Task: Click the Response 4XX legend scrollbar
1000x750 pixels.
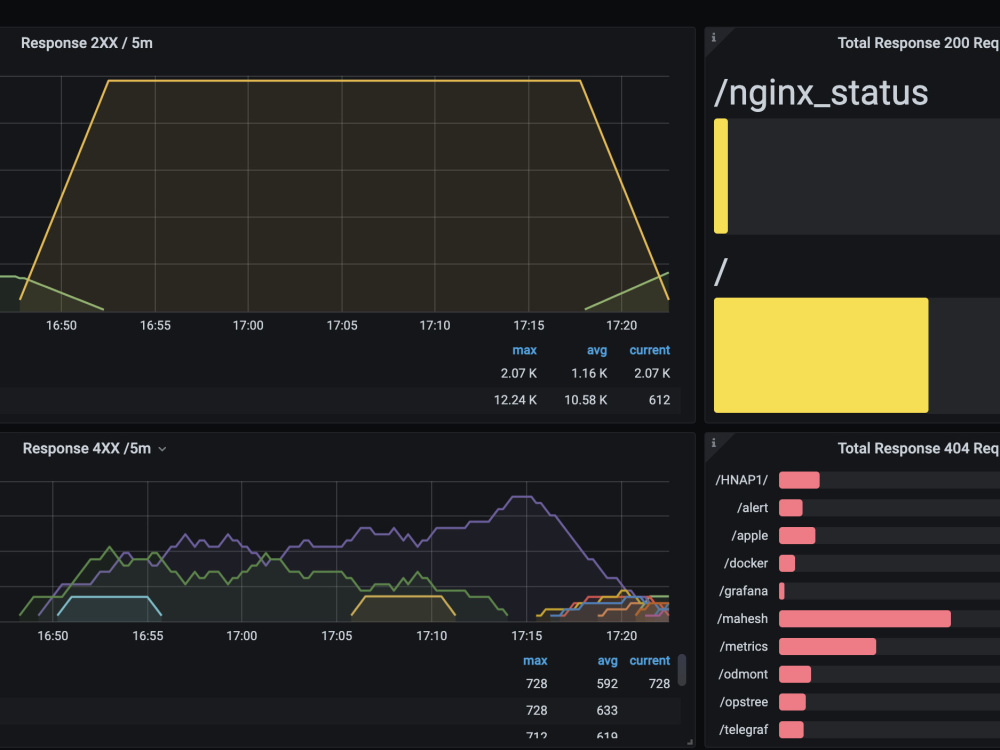Action: 682,670
